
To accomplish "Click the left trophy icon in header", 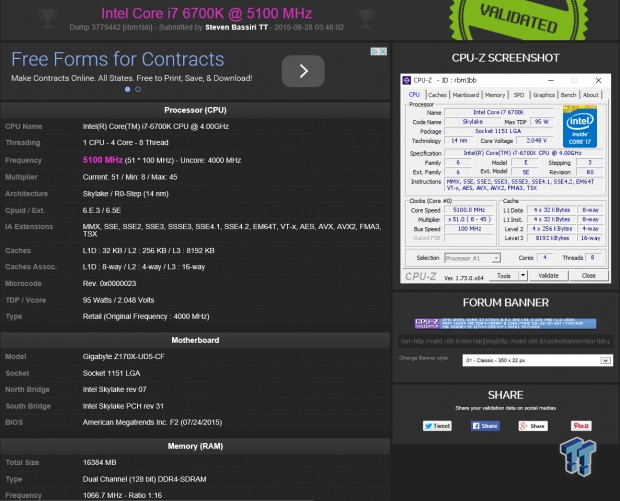I will click(47, 18).
